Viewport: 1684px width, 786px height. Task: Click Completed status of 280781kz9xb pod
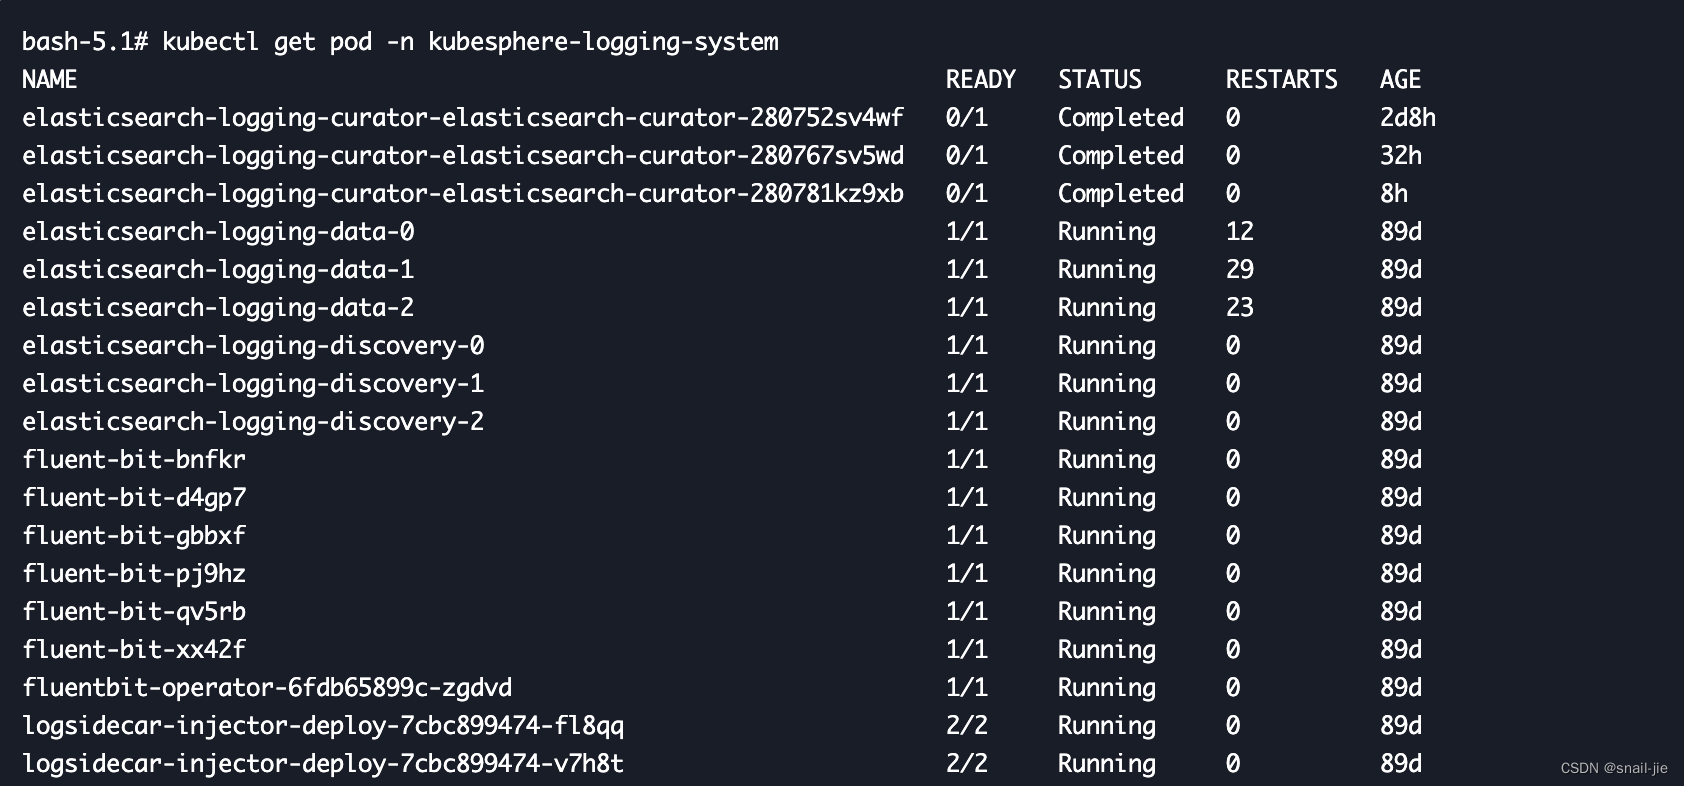point(1121,194)
